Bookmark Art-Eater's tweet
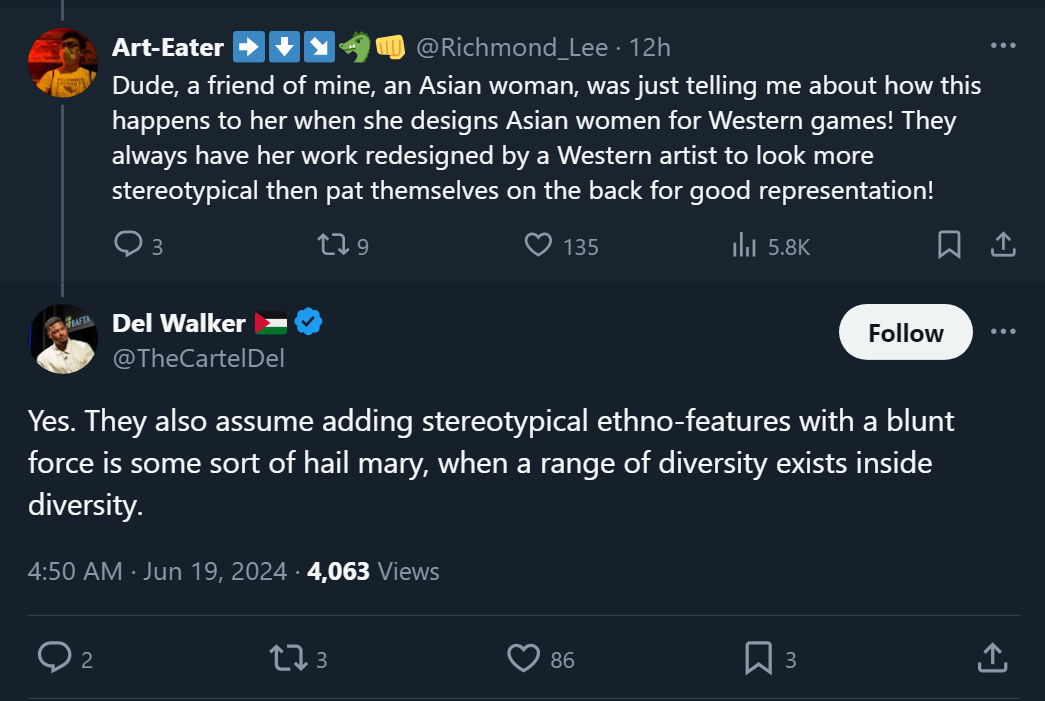The width and height of the screenshot is (1045, 701). click(949, 245)
